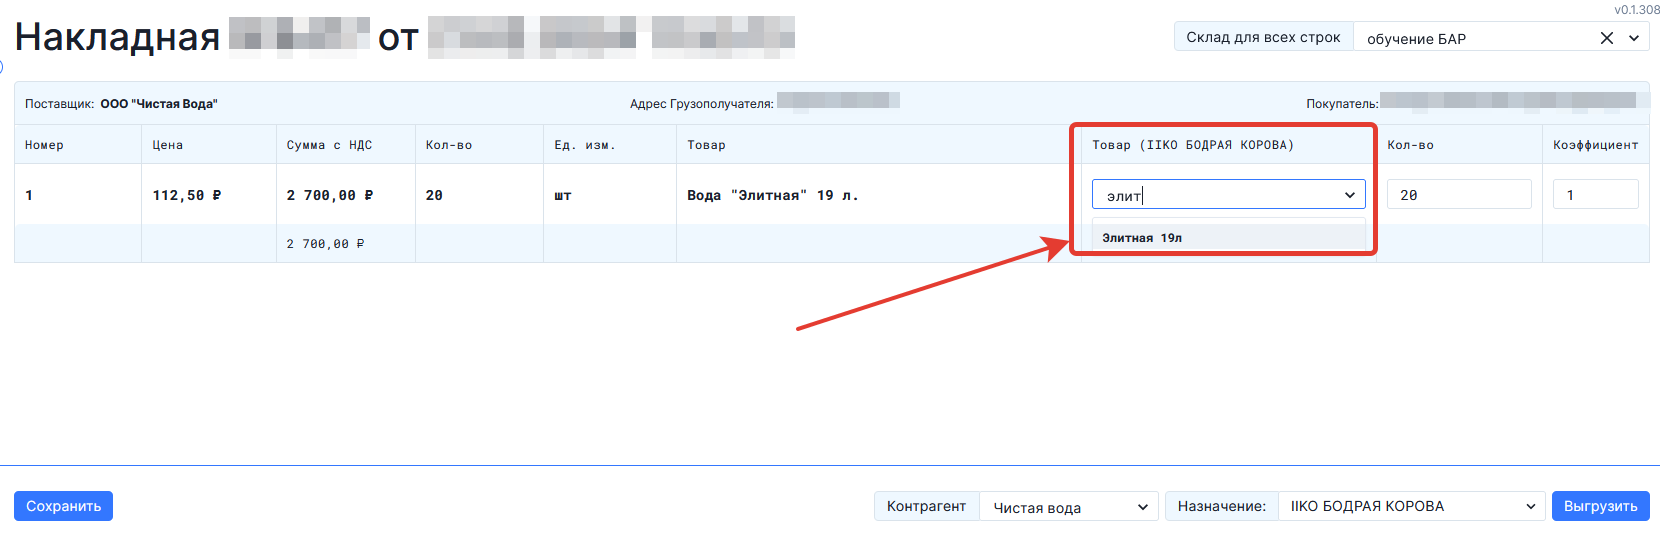Focus the editable quantity field showing 20
This screenshot has width=1660, height=542.
pos(1458,195)
